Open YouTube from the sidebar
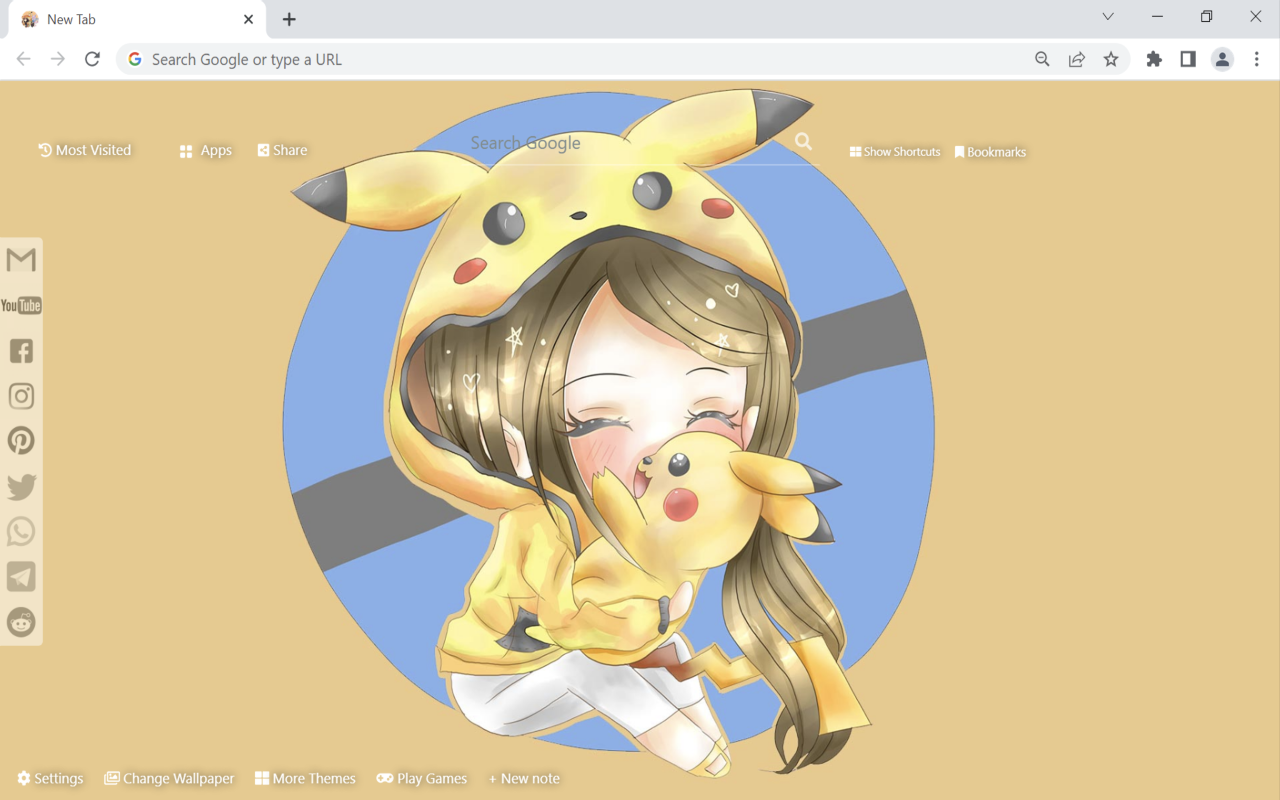The height and width of the screenshot is (800, 1280). click(x=21, y=305)
